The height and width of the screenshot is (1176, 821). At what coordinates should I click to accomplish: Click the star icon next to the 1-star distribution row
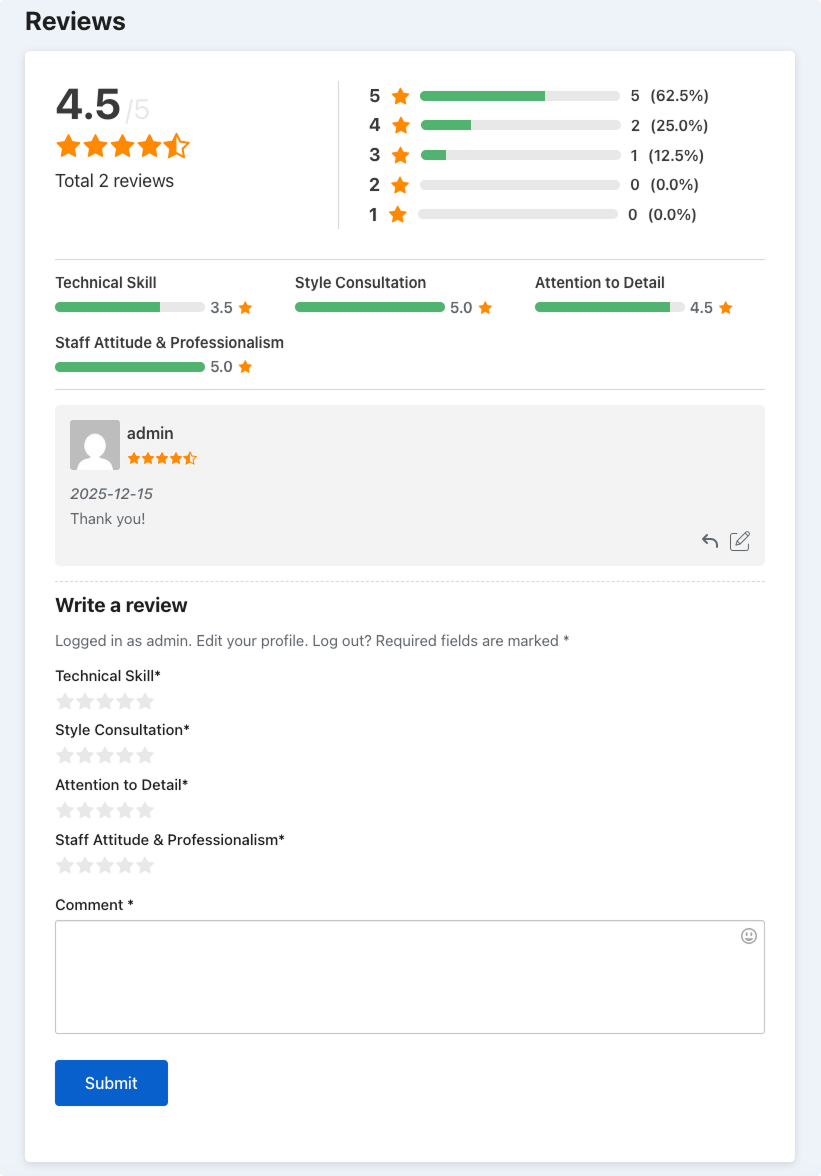pyautogui.click(x=399, y=214)
